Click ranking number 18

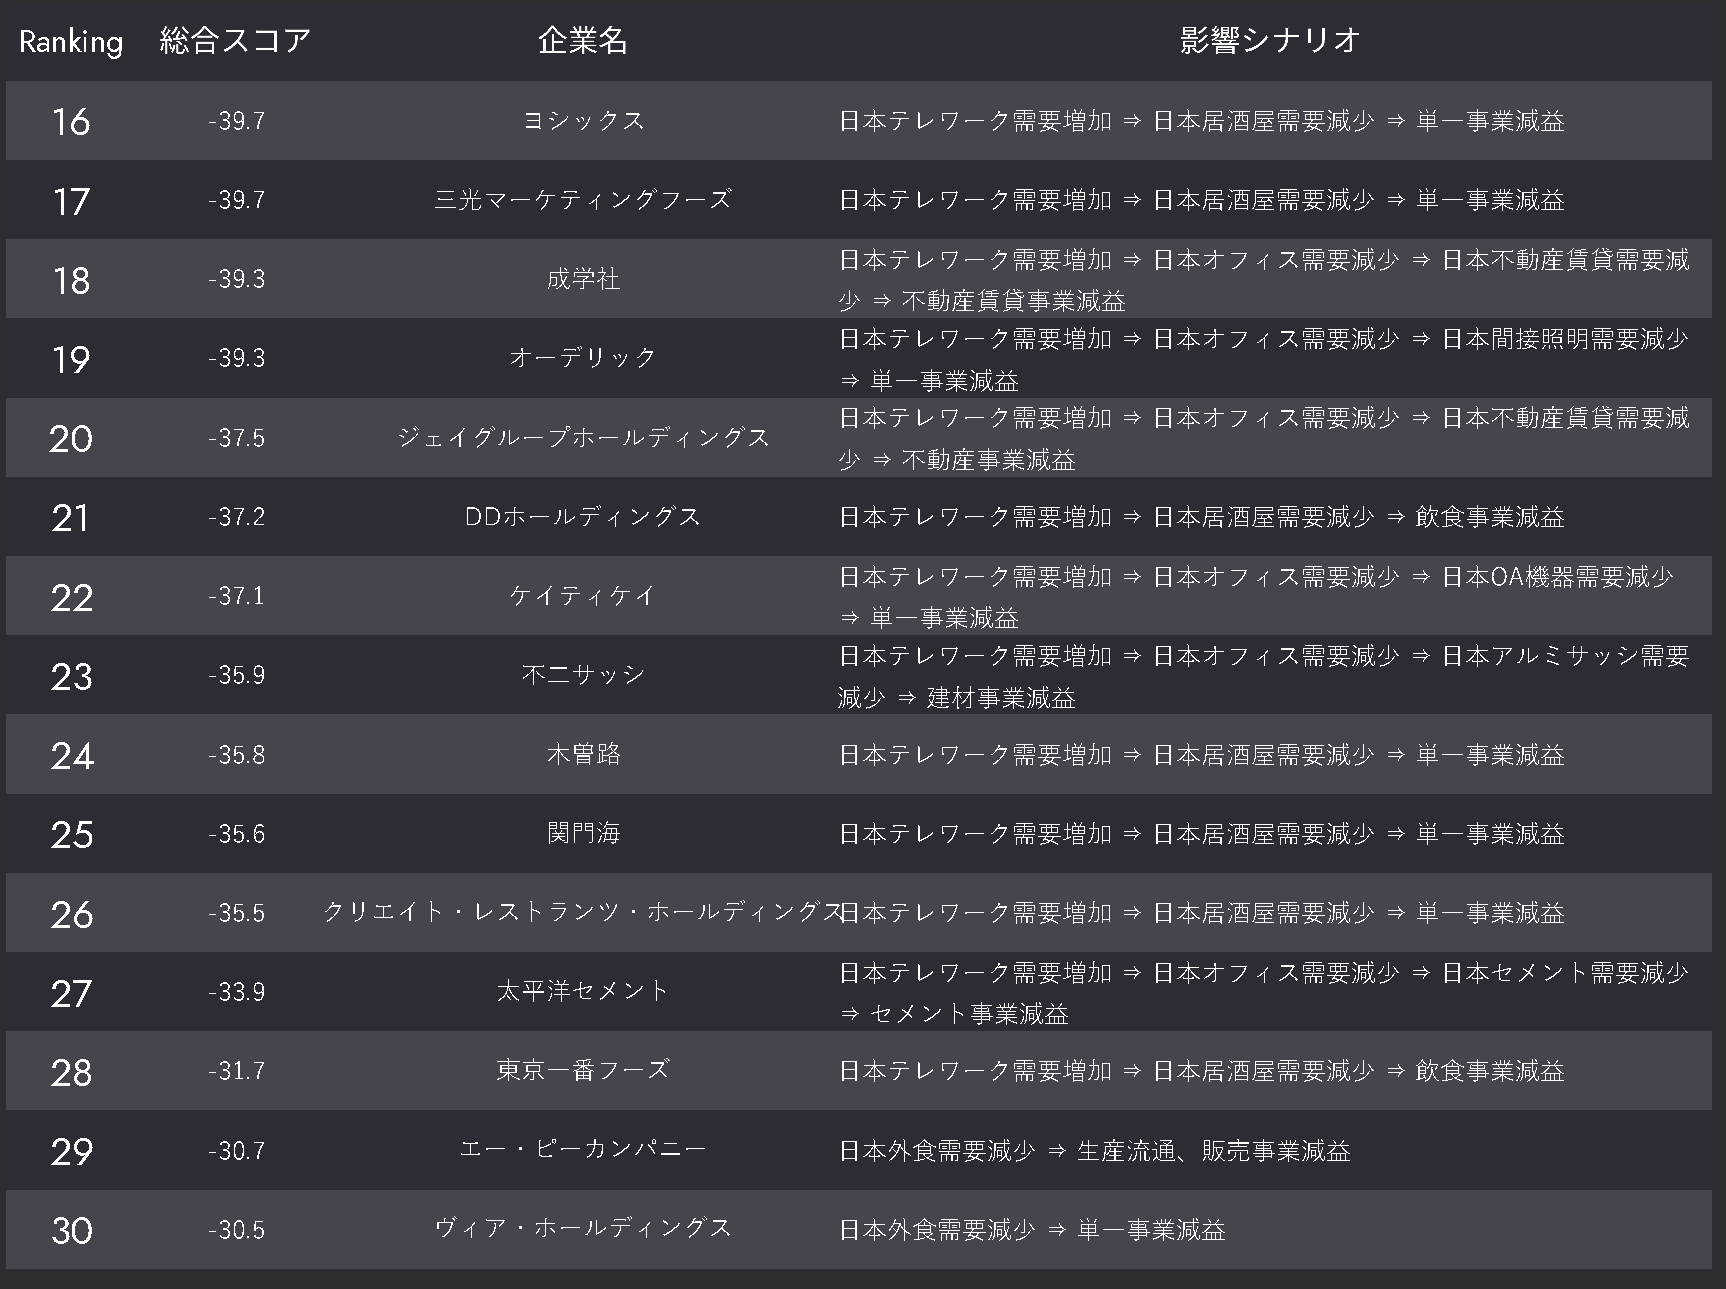click(x=71, y=281)
